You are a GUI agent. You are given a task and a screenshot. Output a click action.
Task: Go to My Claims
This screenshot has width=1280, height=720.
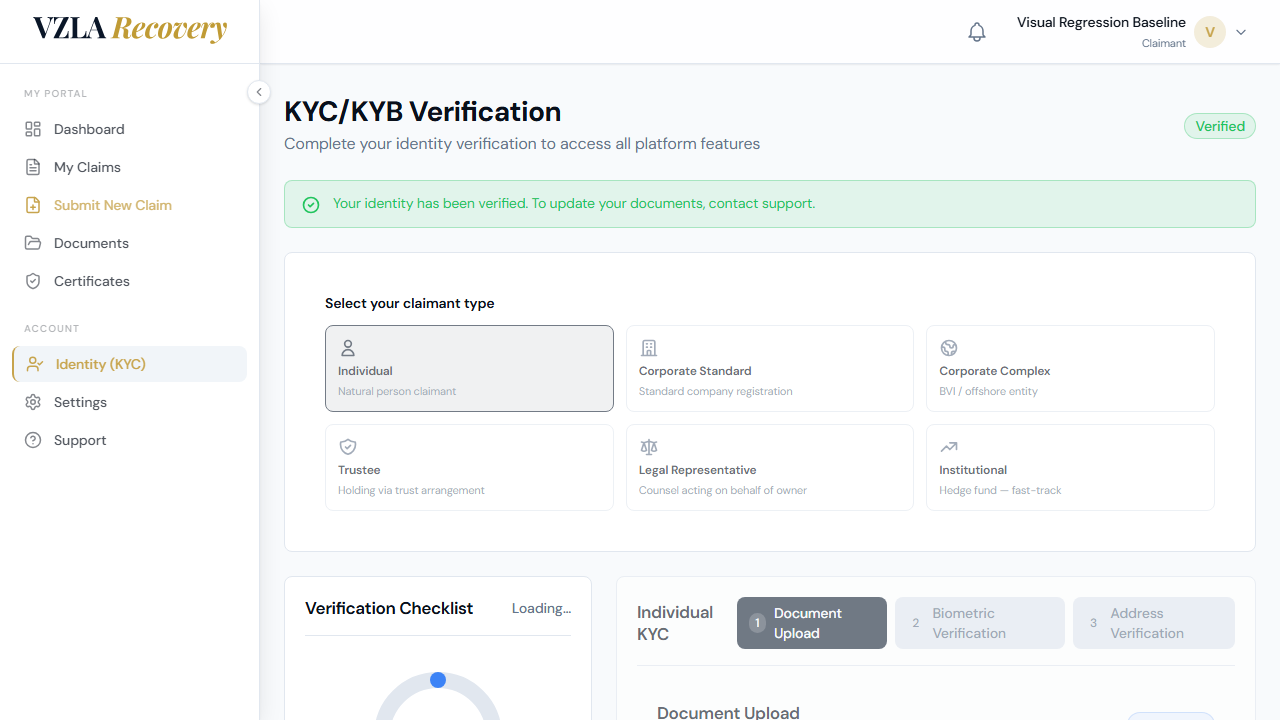click(x=129, y=167)
